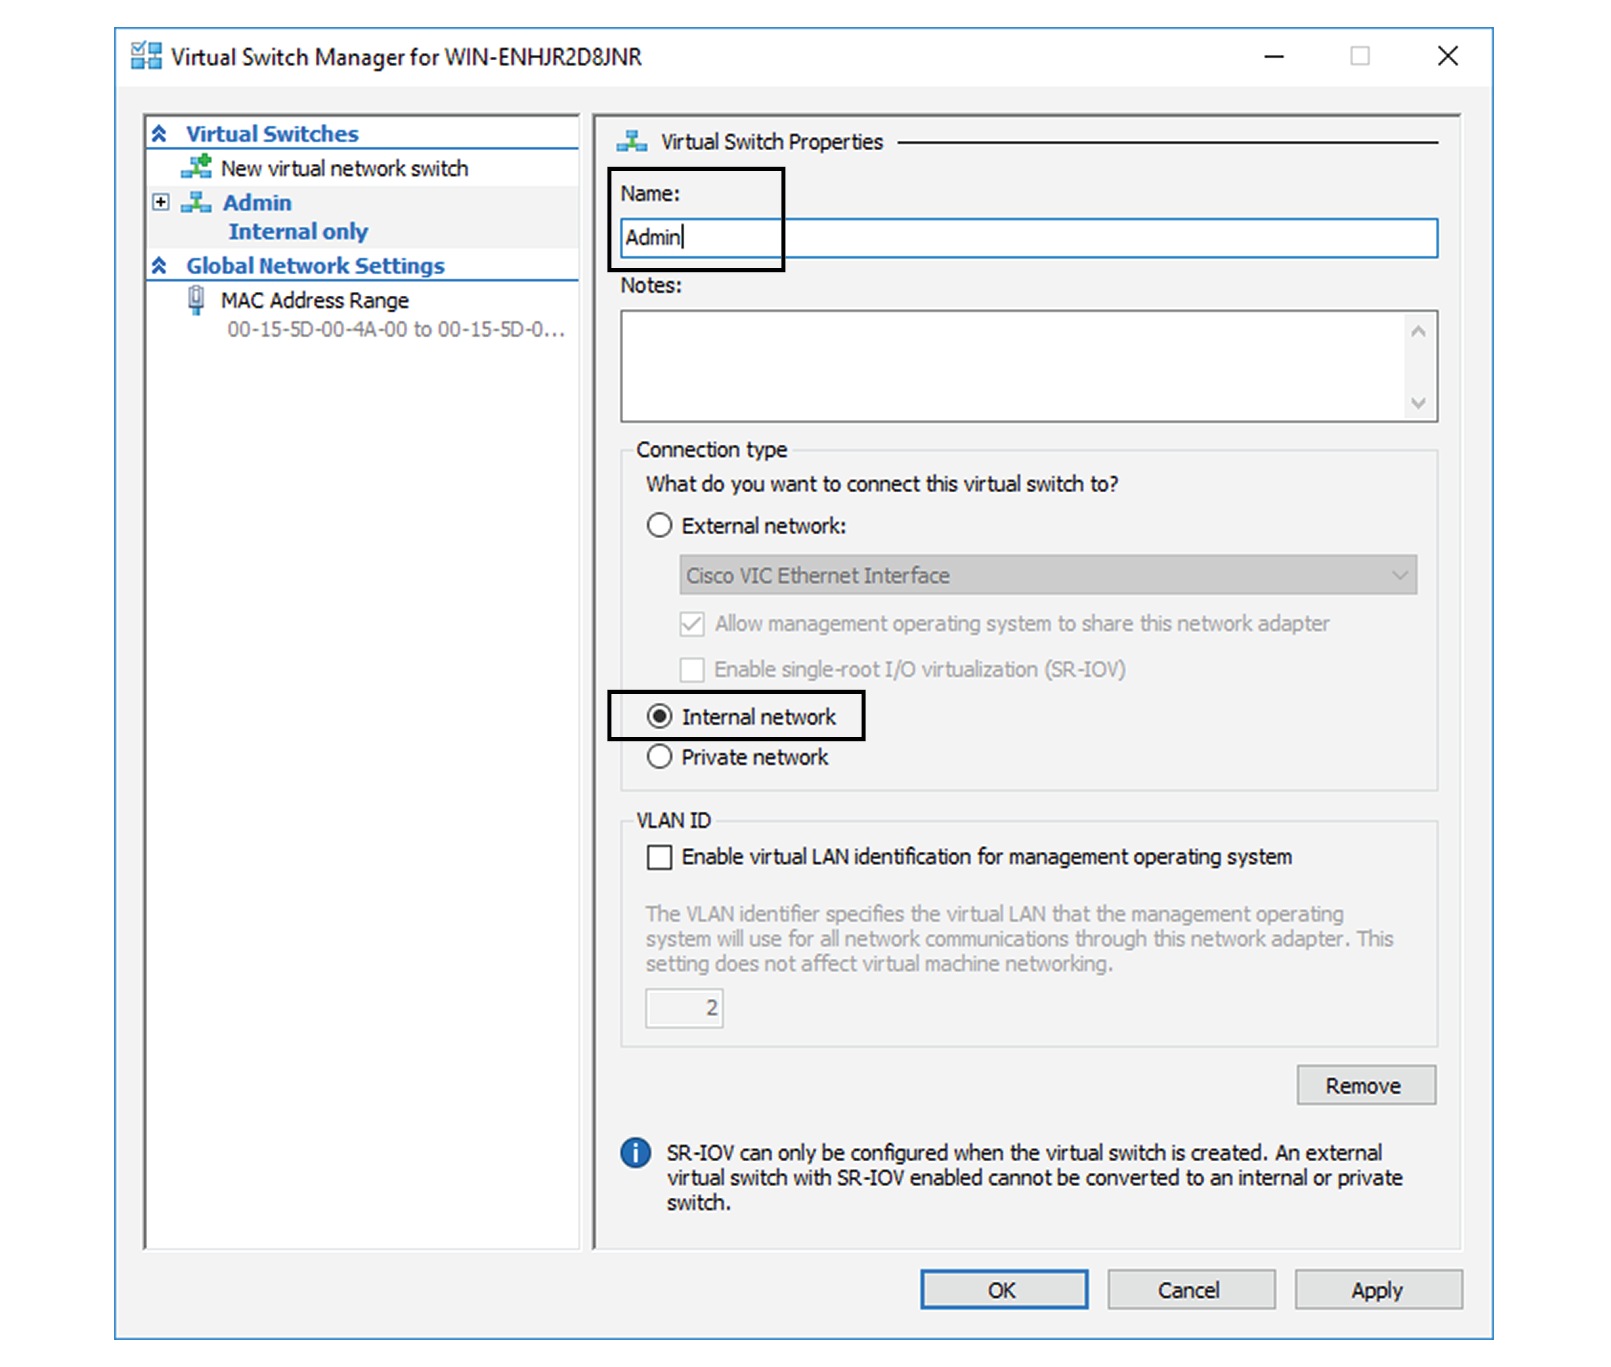Click the Cancel button
Image resolution: width=1611 pixels, height=1367 pixels.
1190,1290
